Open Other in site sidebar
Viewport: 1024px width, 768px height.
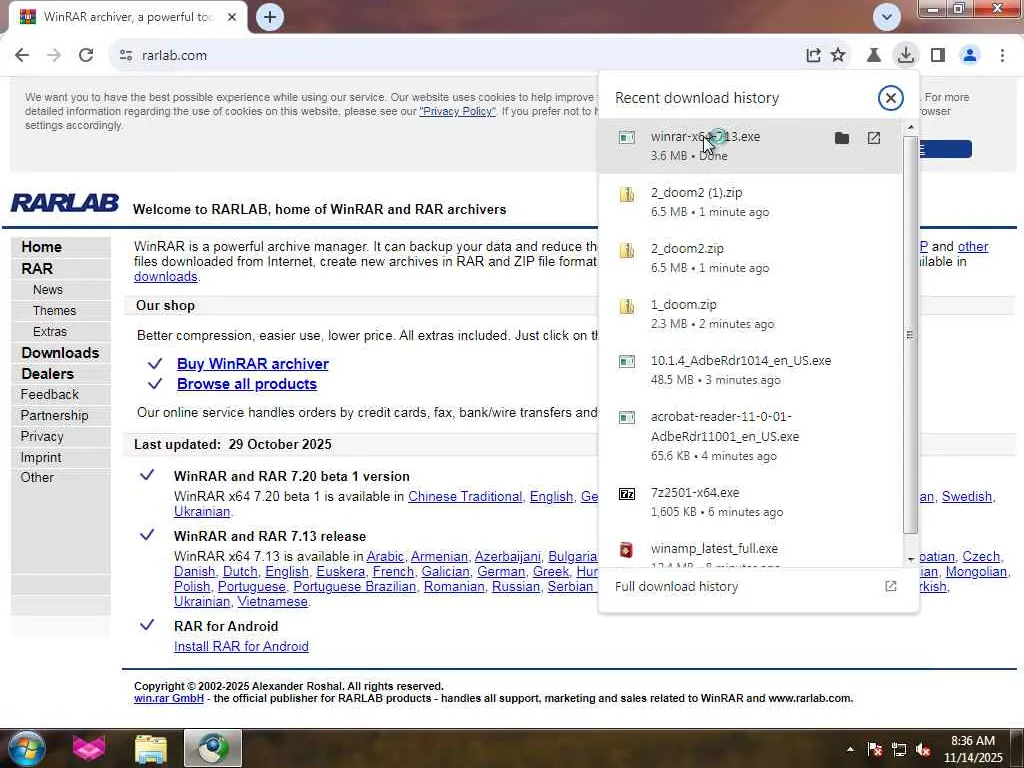click(37, 477)
